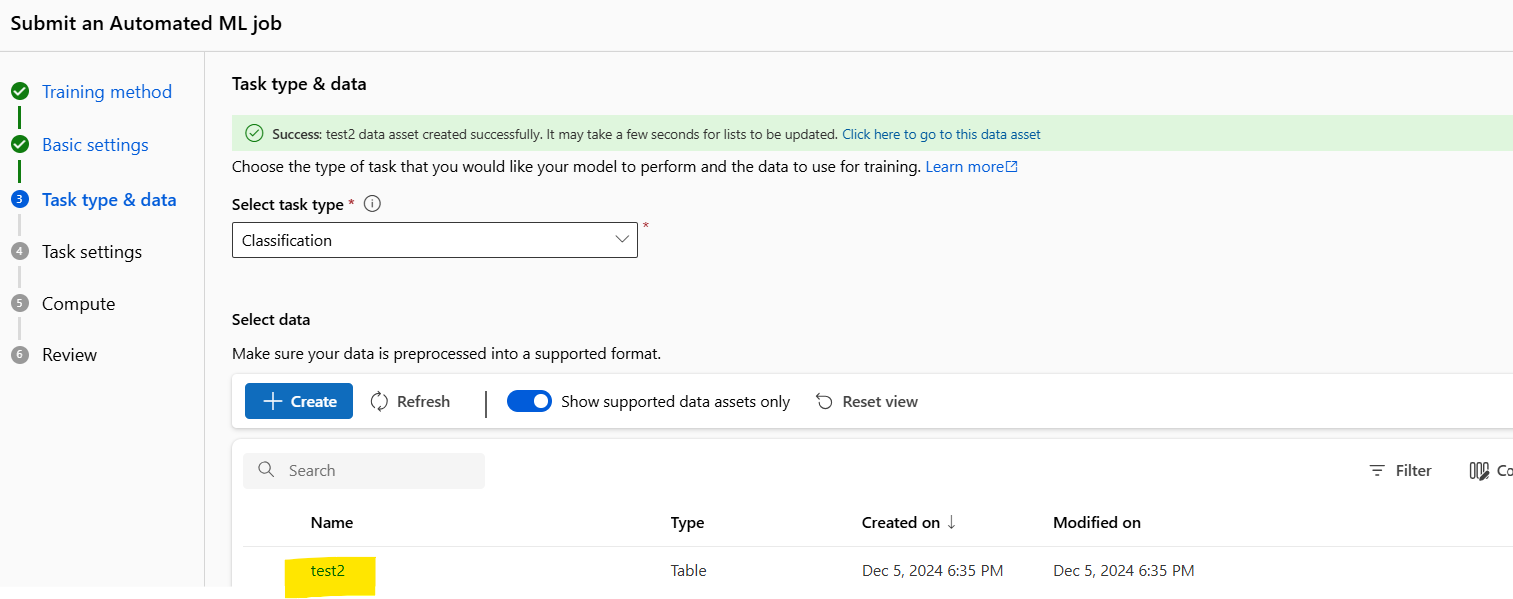Viewport: 1513px width, 599px height.
Task: Open the Filter icon above the table
Action: (x=1379, y=470)
